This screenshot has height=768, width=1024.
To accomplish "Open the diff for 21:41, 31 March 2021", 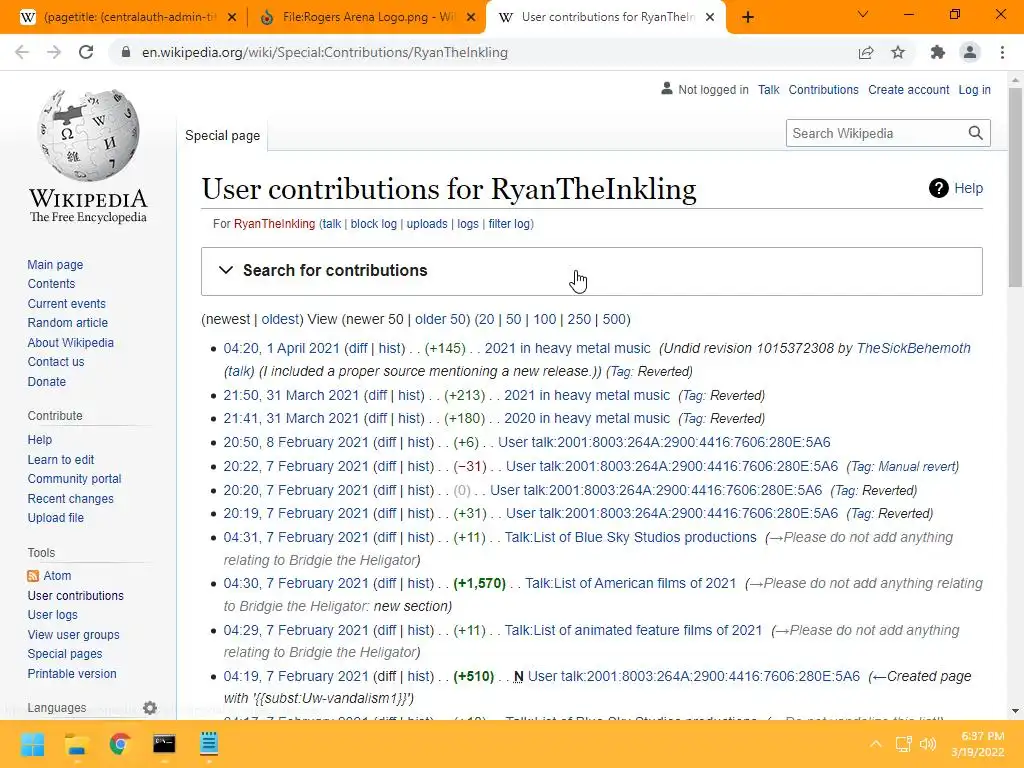I will click(376, 419).
